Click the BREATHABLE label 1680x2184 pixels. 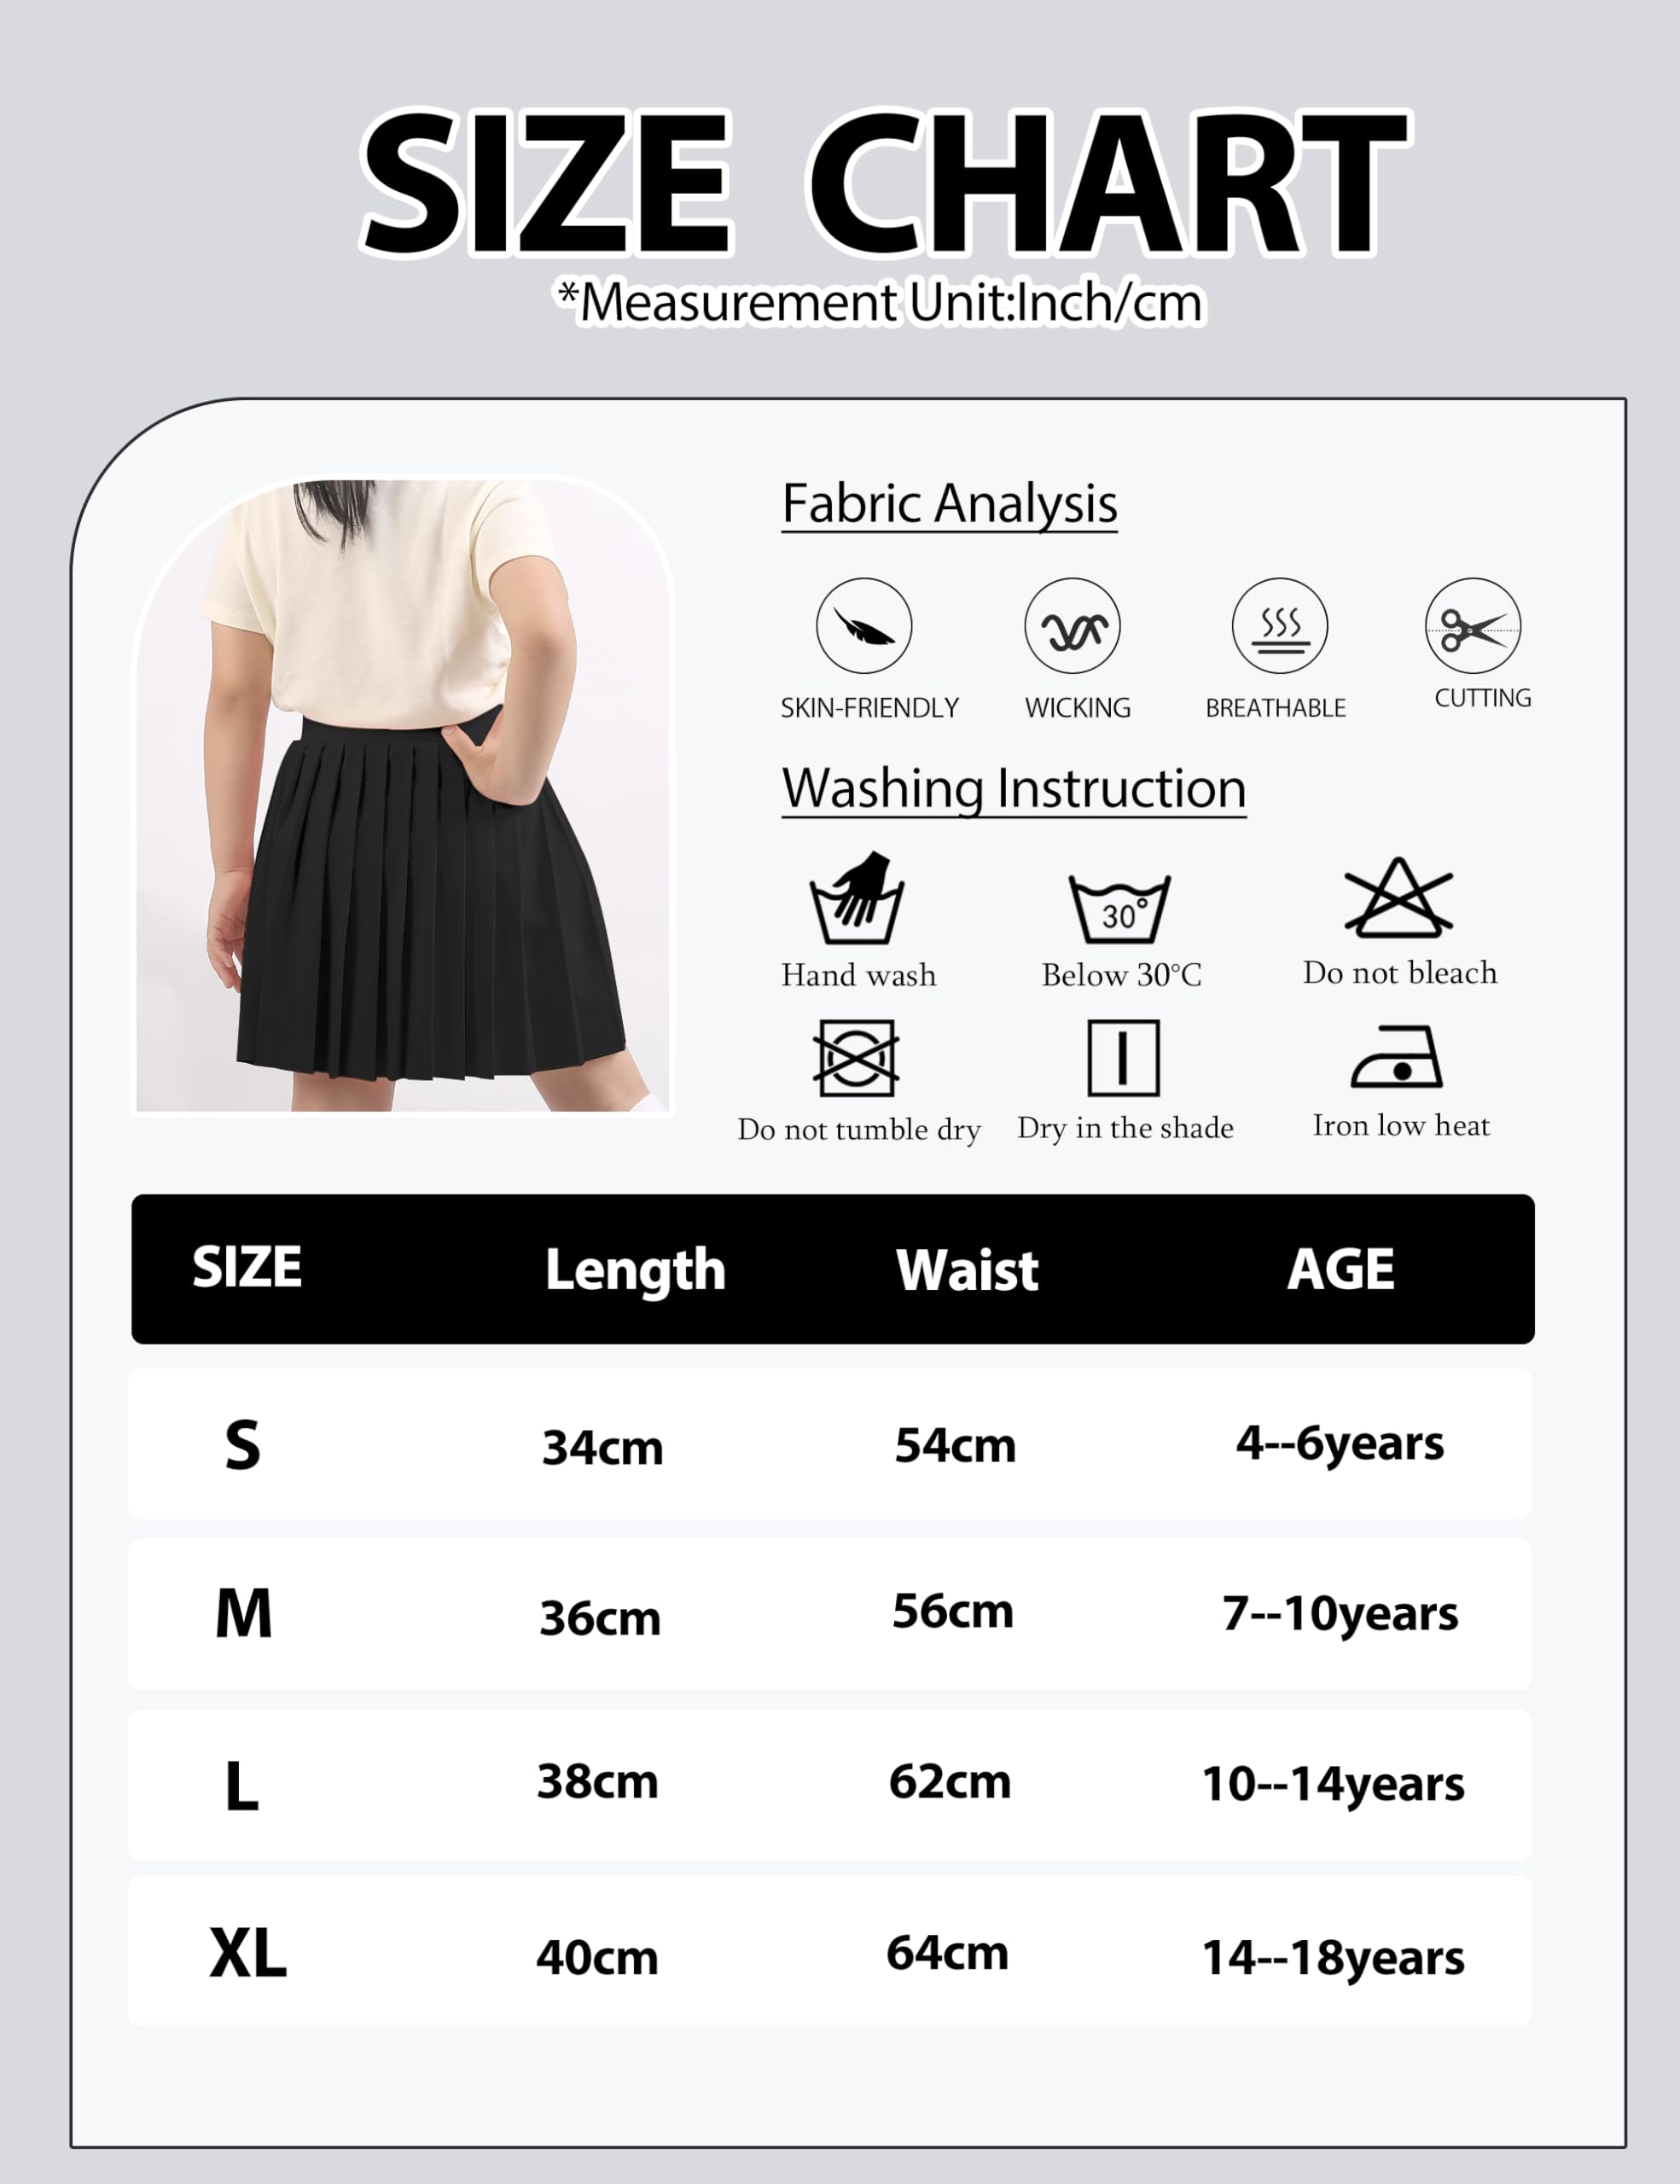pyautogui.click(x=1275, y=708)
